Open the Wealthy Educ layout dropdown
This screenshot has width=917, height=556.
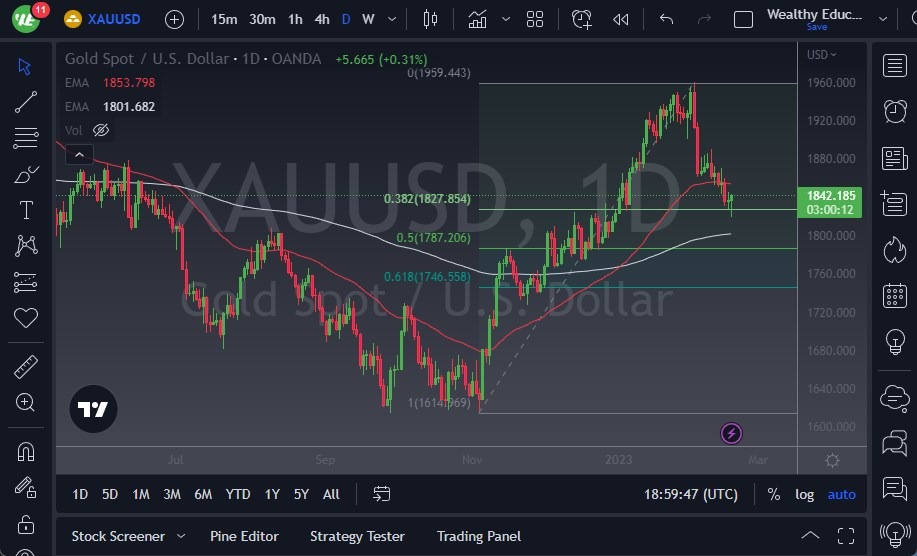pos(882,19)
